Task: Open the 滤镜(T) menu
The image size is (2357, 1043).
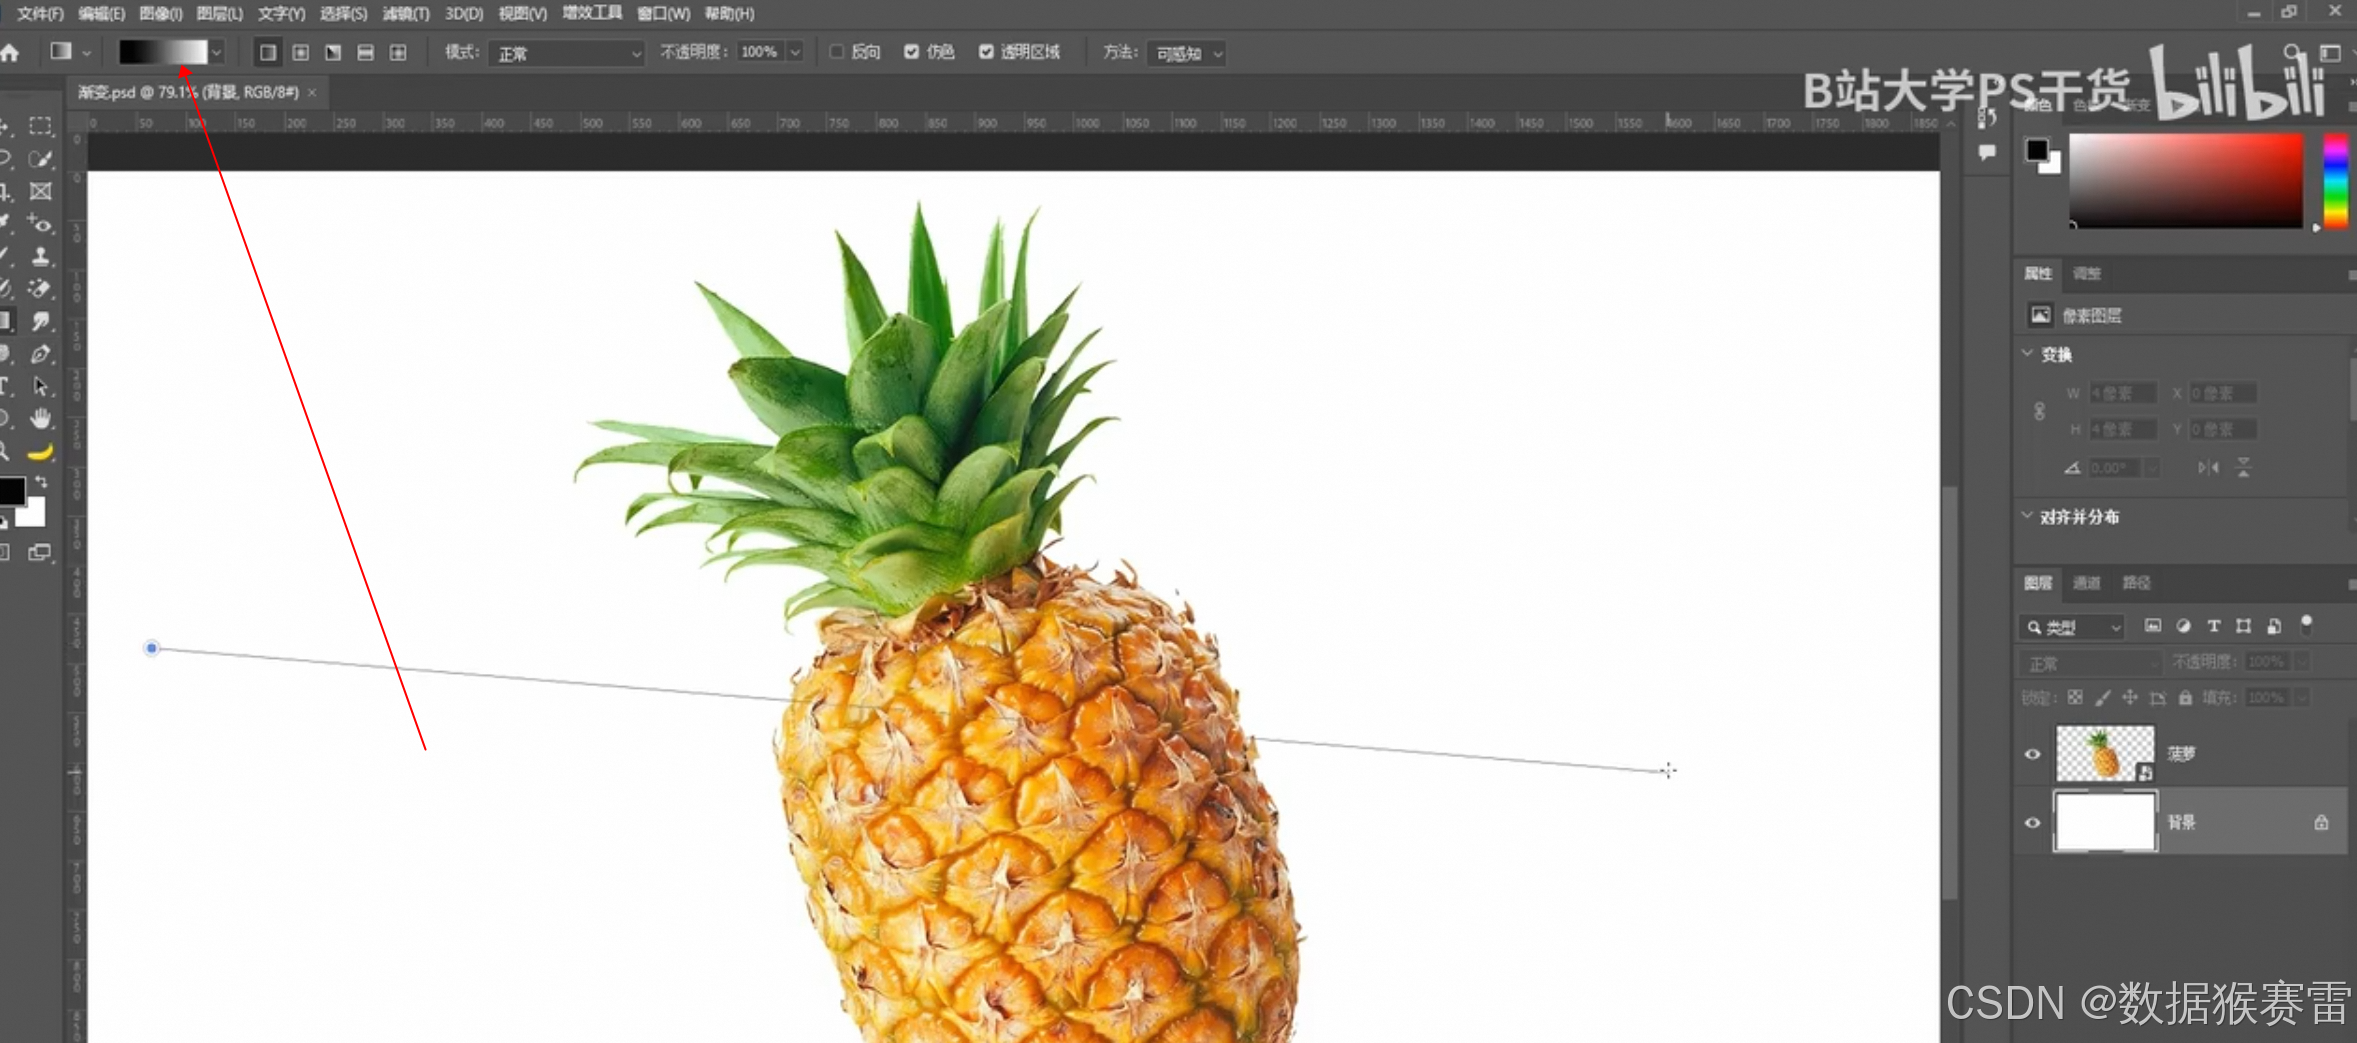Action: (x=406, y=14)
